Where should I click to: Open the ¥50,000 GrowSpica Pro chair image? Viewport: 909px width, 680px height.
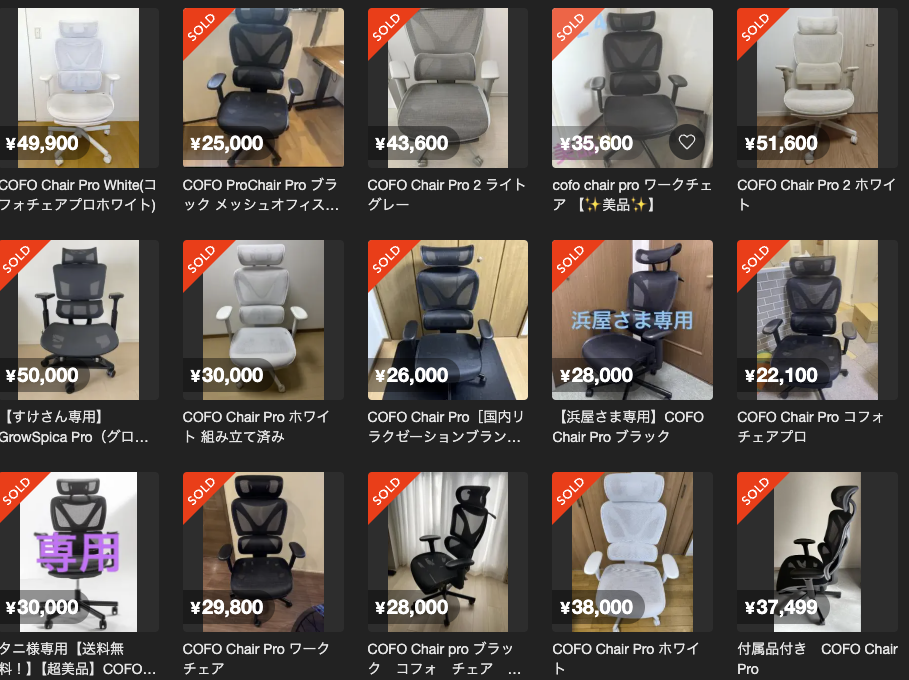coord(79,320)
